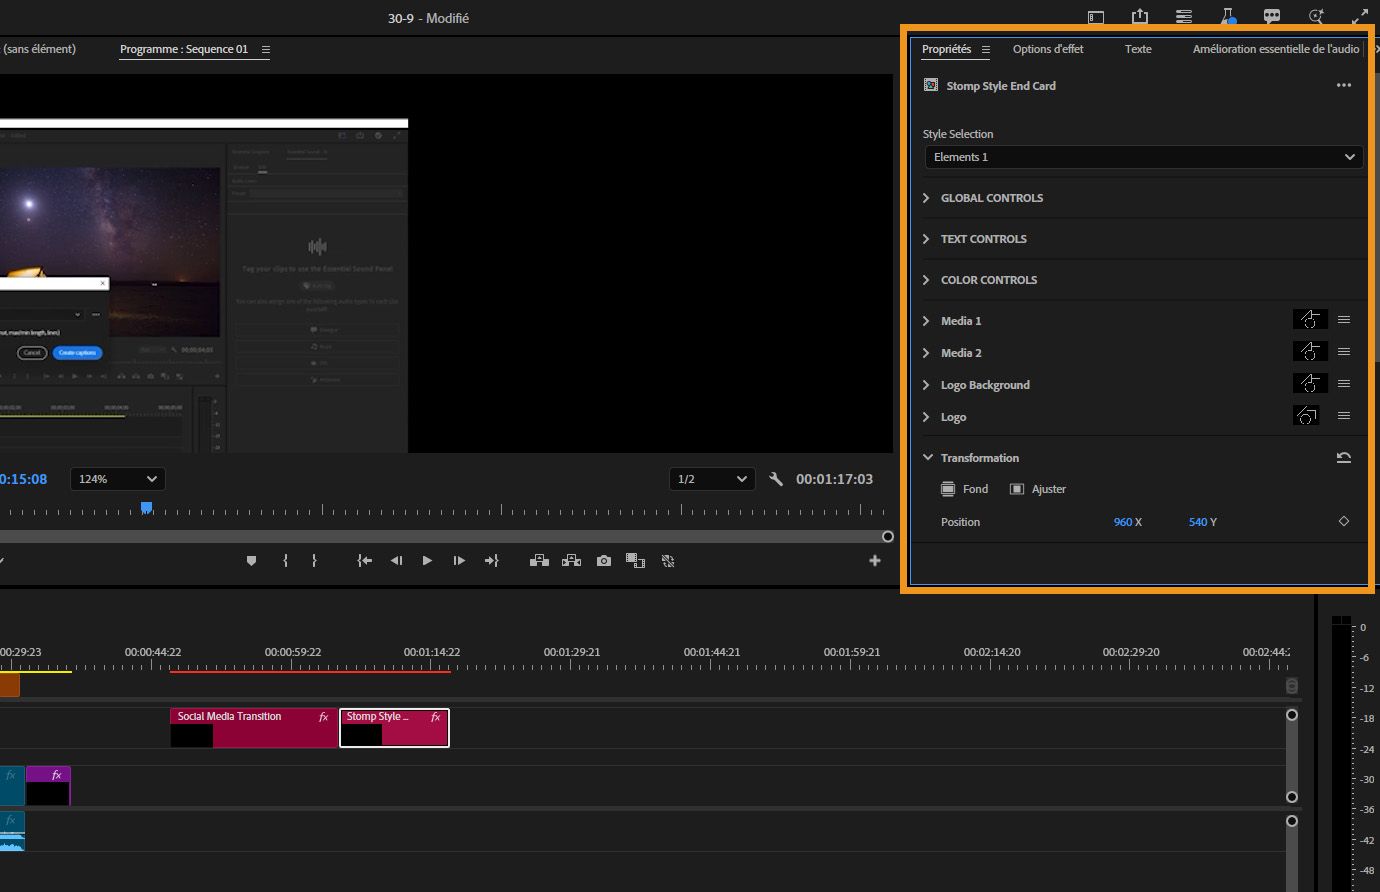The height and width of the screenshot is (892, 1380).
Task: Click the share/export icon in the top bar
Action: pyautogui.click(x=1140, y=17)
